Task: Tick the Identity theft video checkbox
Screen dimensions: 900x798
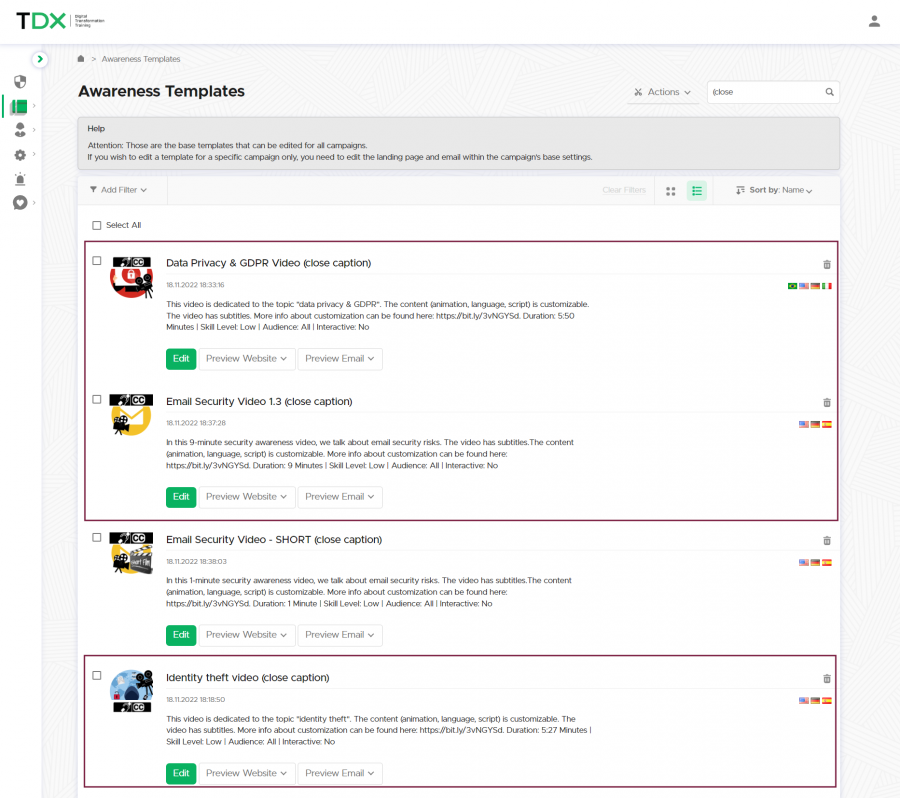Action: (97, 675)
